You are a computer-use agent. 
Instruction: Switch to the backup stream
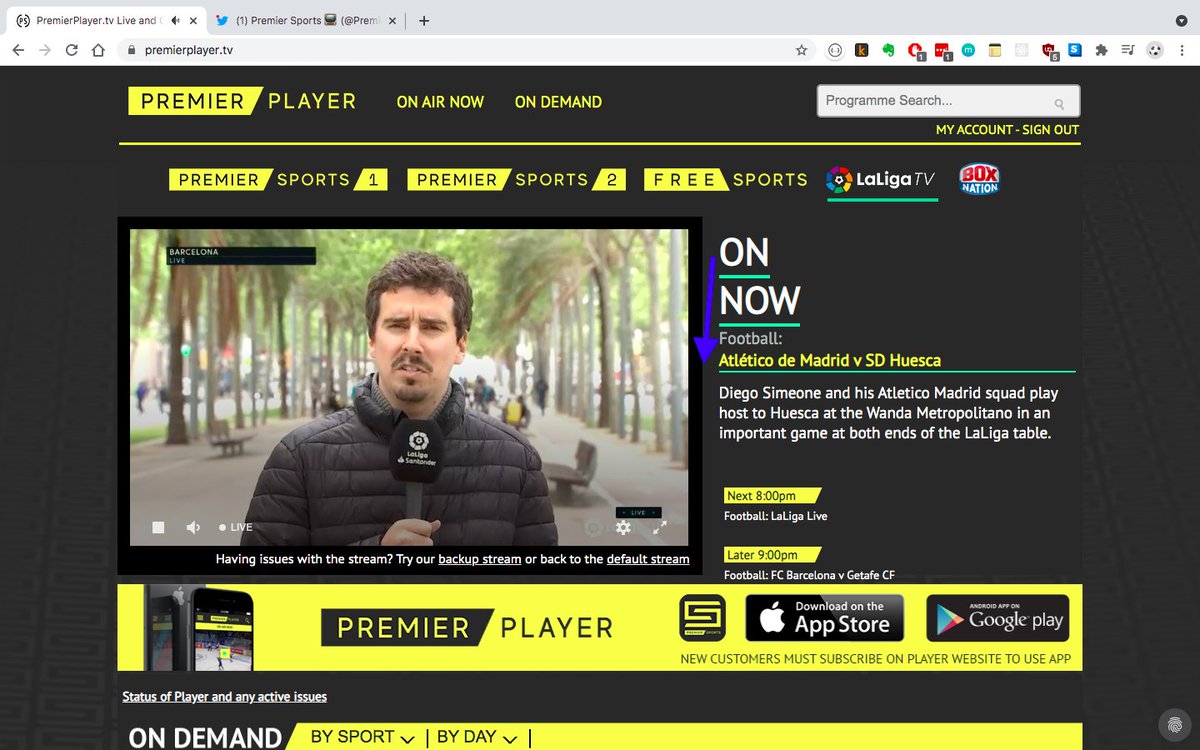coord(480,559)
